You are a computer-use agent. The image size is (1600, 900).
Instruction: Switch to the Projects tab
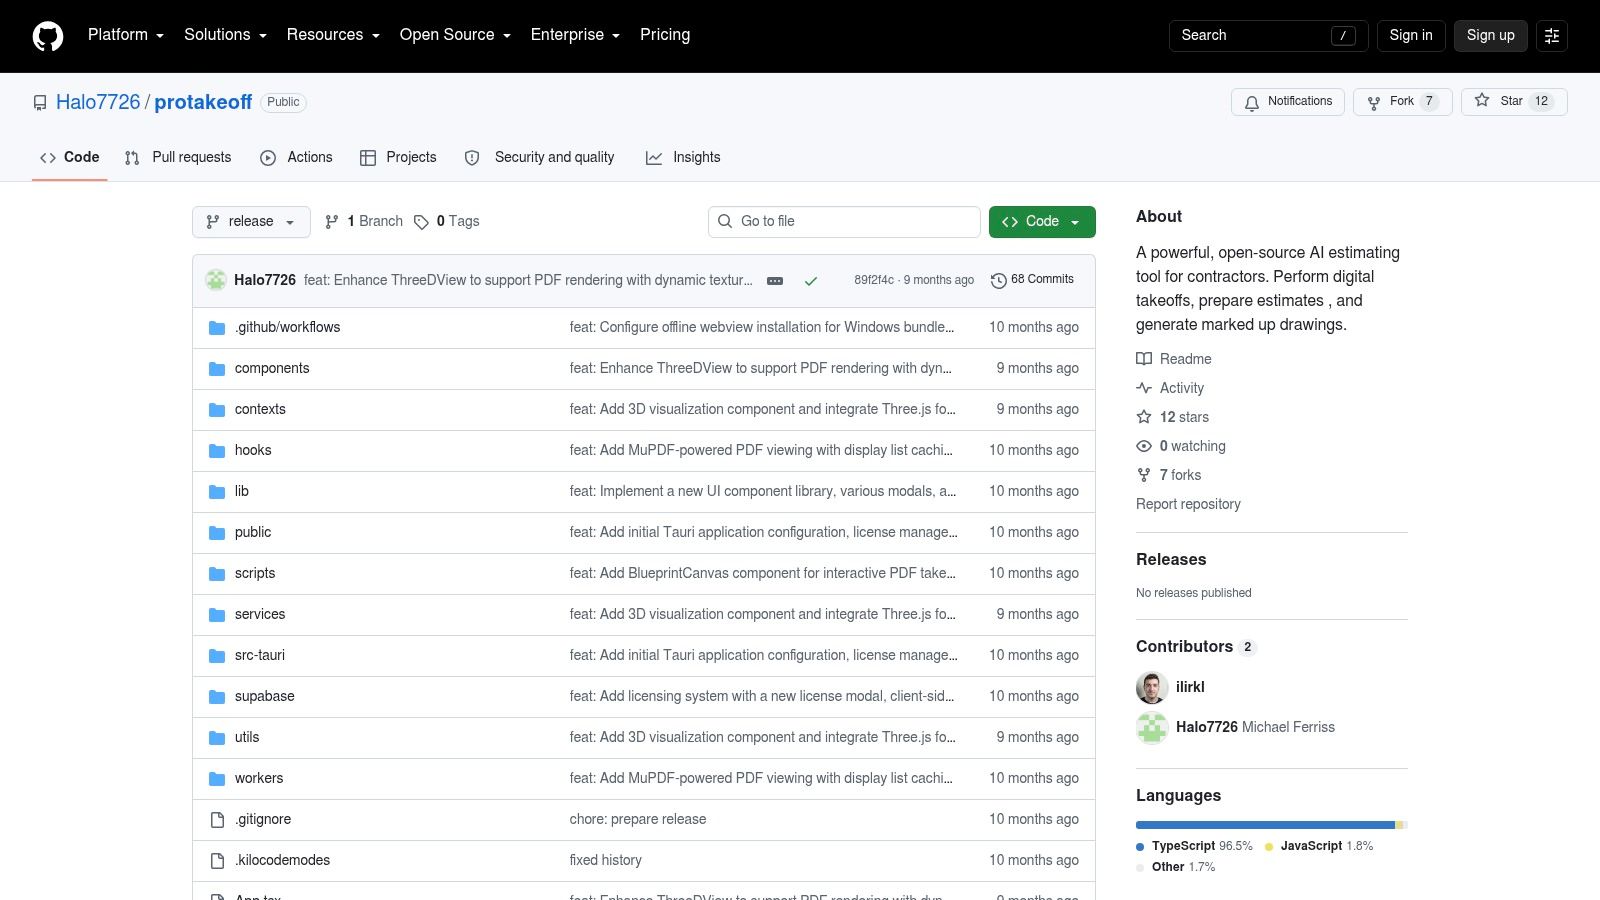click(398, 158)
